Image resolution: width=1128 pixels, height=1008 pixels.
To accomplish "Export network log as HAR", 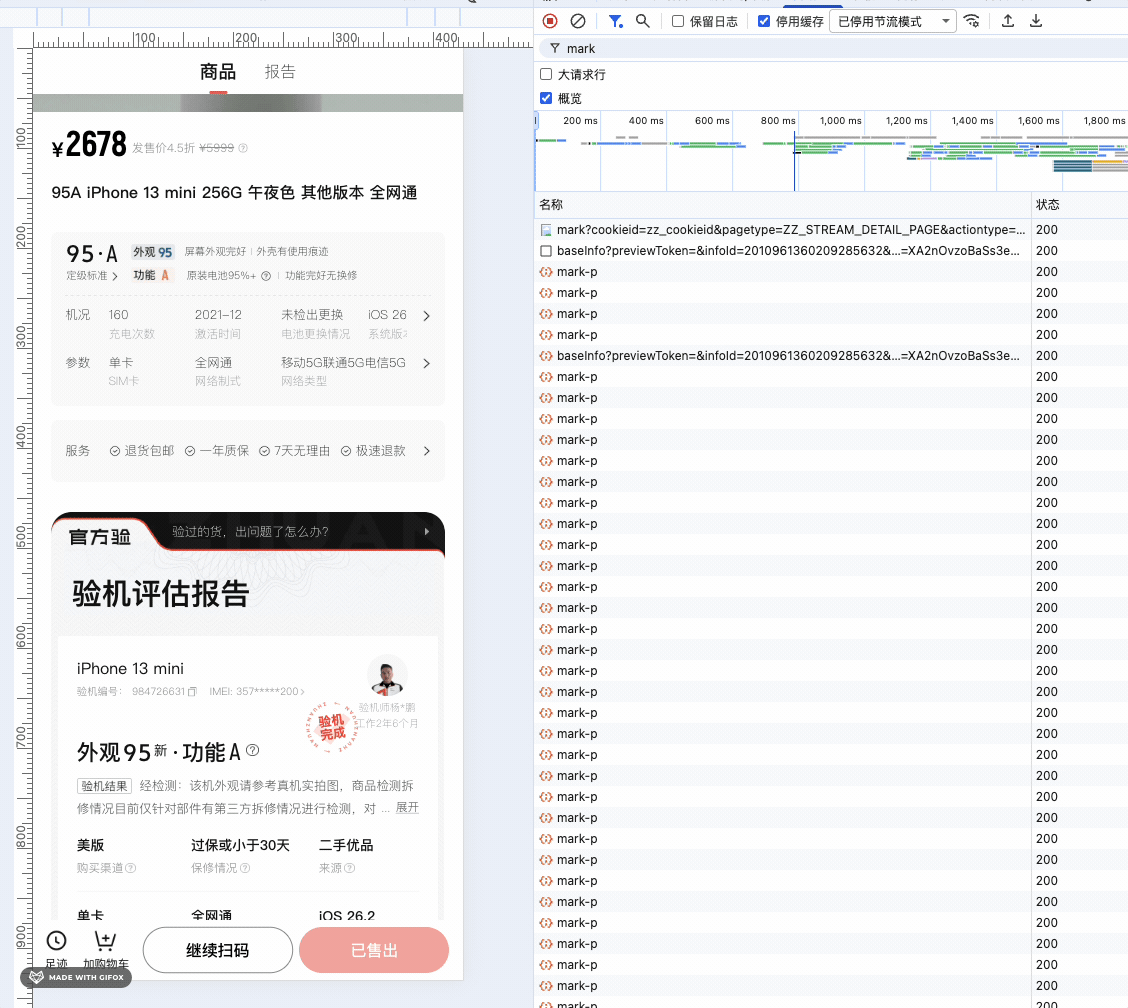I will tap(1036, 20).
